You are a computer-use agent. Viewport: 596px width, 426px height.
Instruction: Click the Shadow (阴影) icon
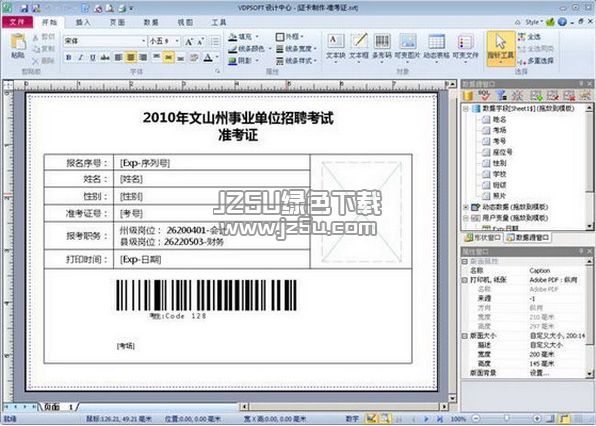233,60
